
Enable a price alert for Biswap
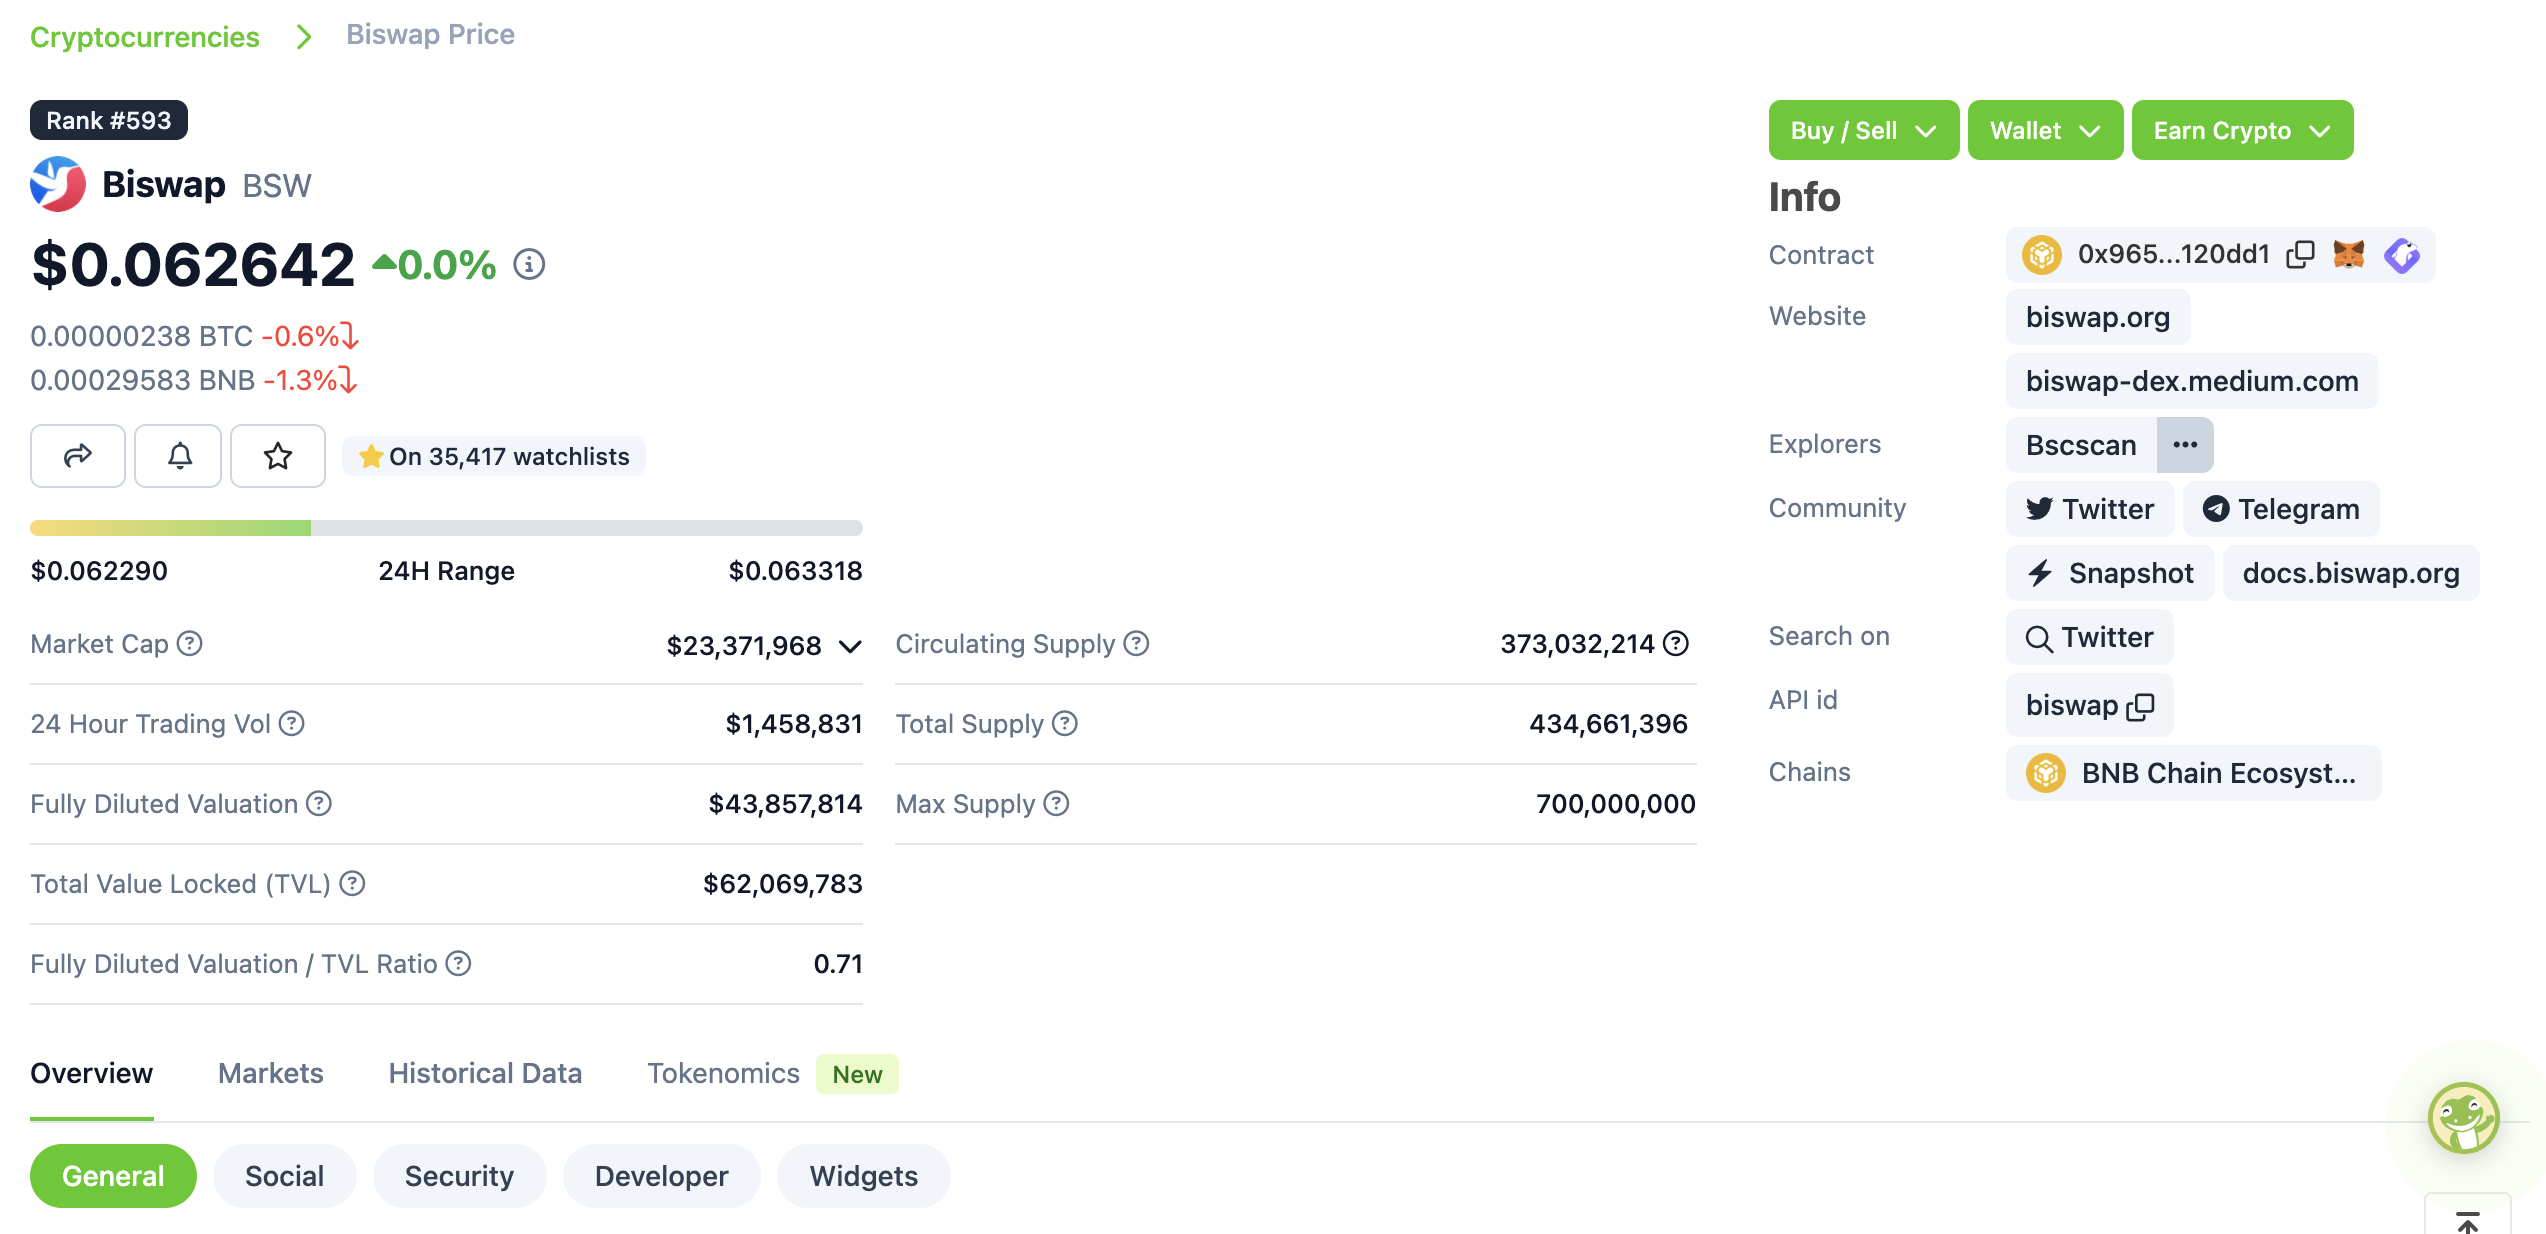pos(177,456)
